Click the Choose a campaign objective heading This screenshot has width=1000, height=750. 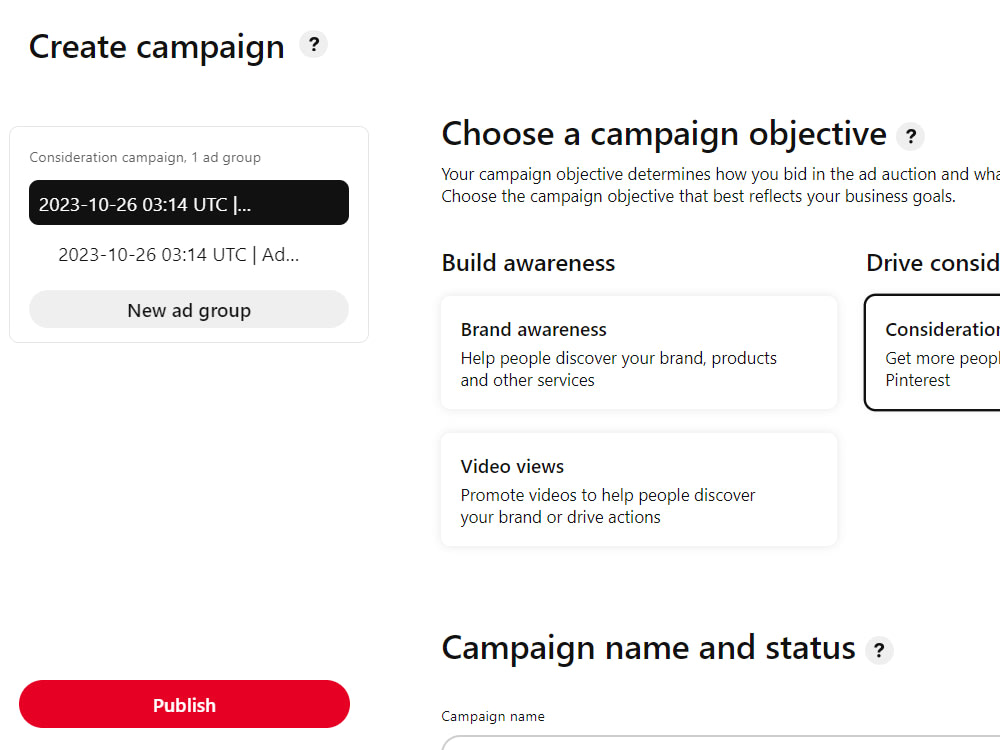(x=664, y=135)
